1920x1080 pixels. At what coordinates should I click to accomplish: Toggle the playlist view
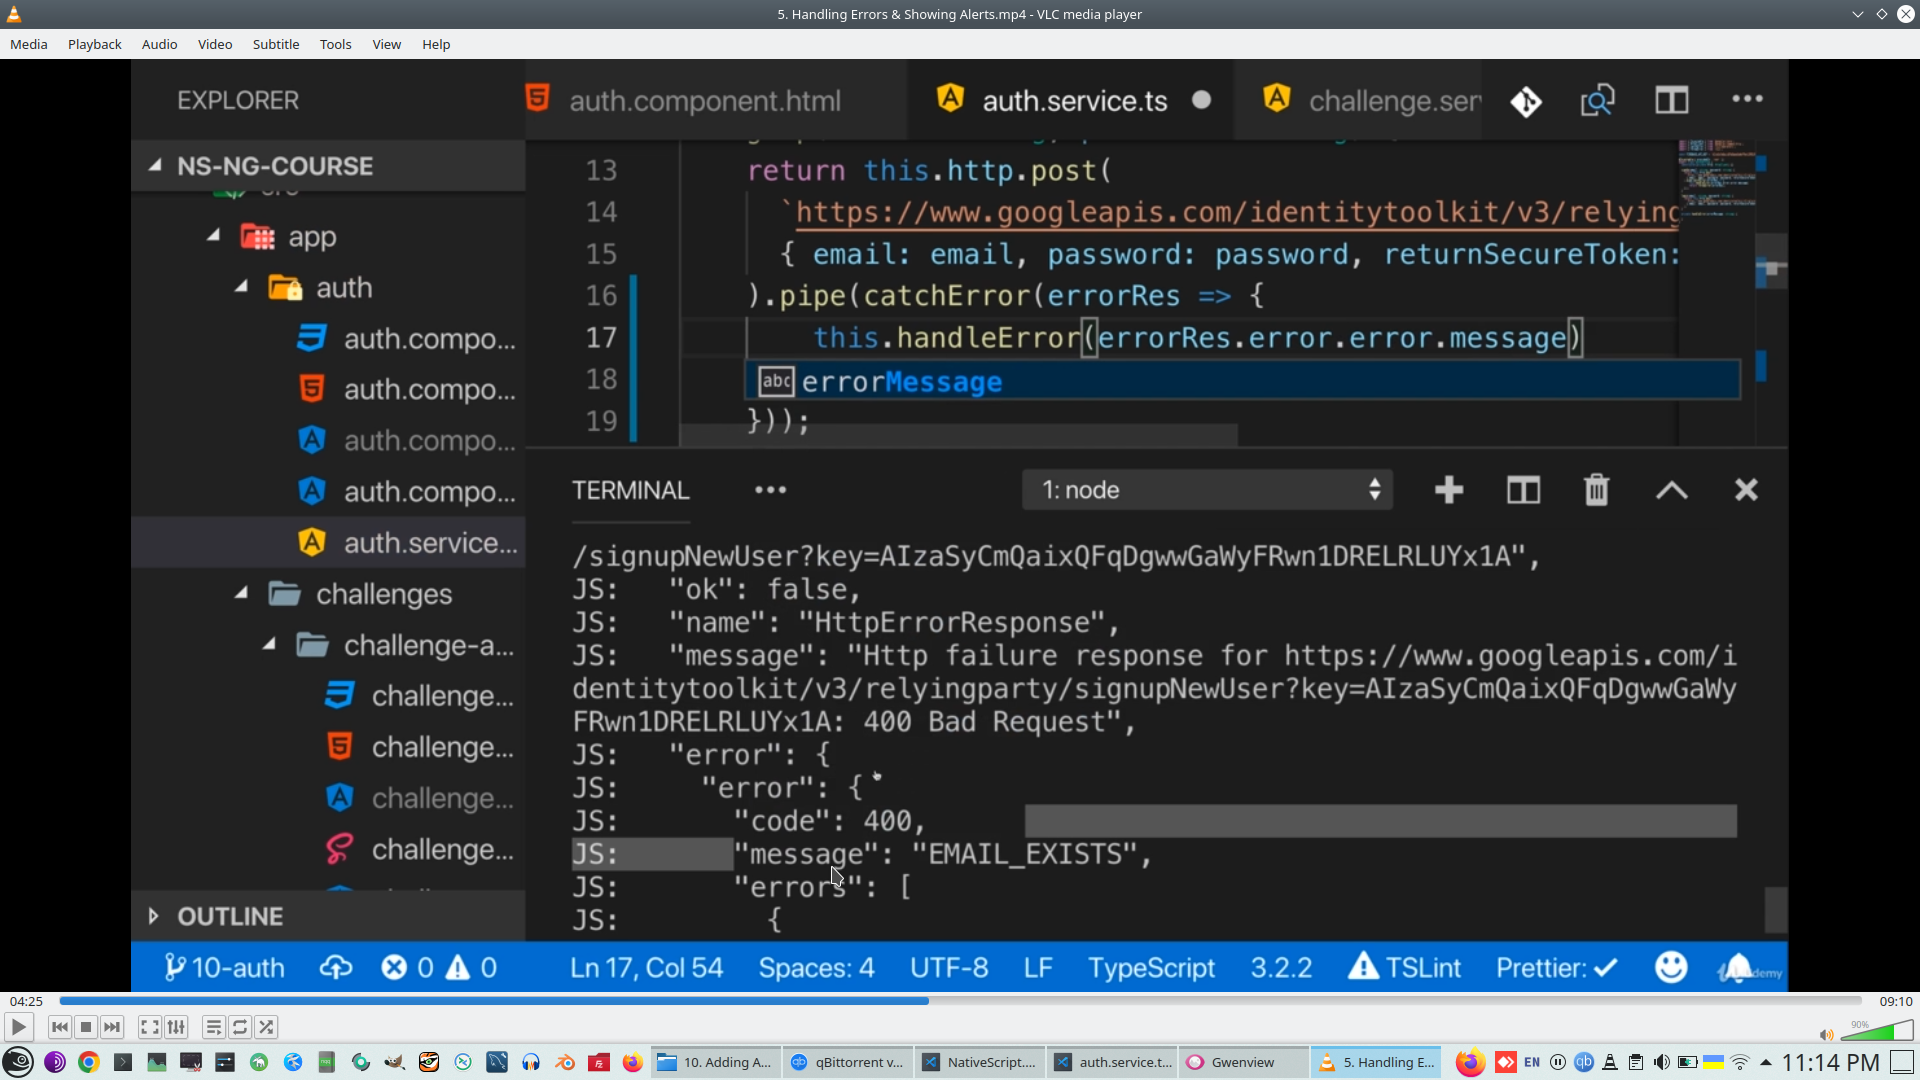pyautogui.click(x=213, y=1027)
